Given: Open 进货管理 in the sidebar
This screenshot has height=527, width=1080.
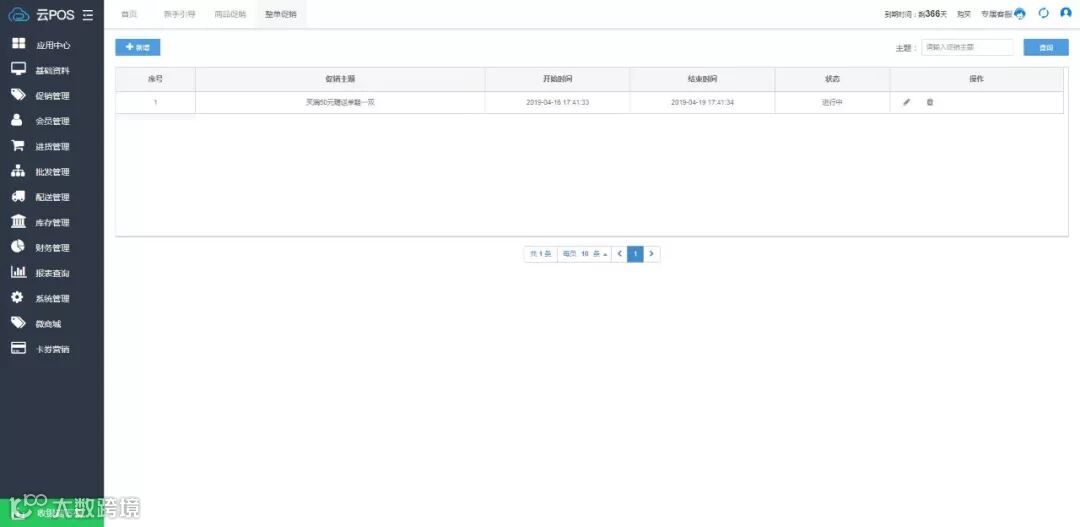Looking at the screenshot, I should click(52, 146).
